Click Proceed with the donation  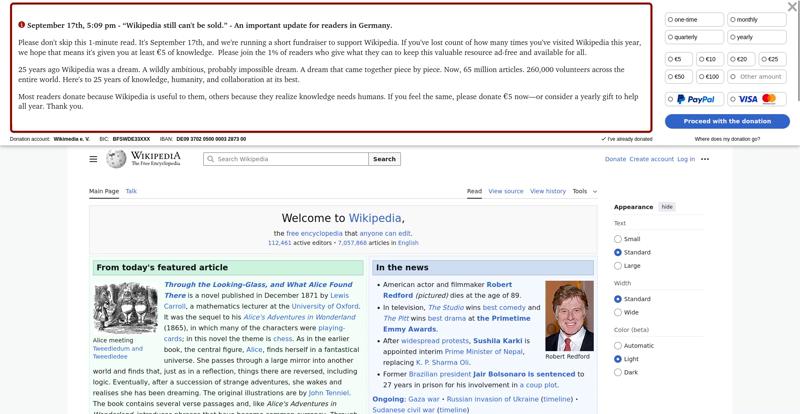pos(727,121)
